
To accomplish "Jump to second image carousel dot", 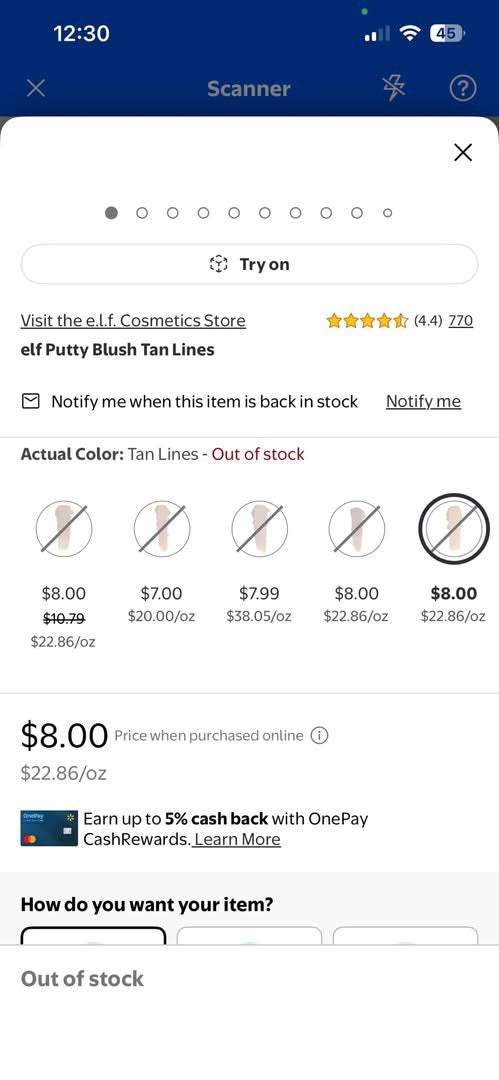I will [142, 214].
